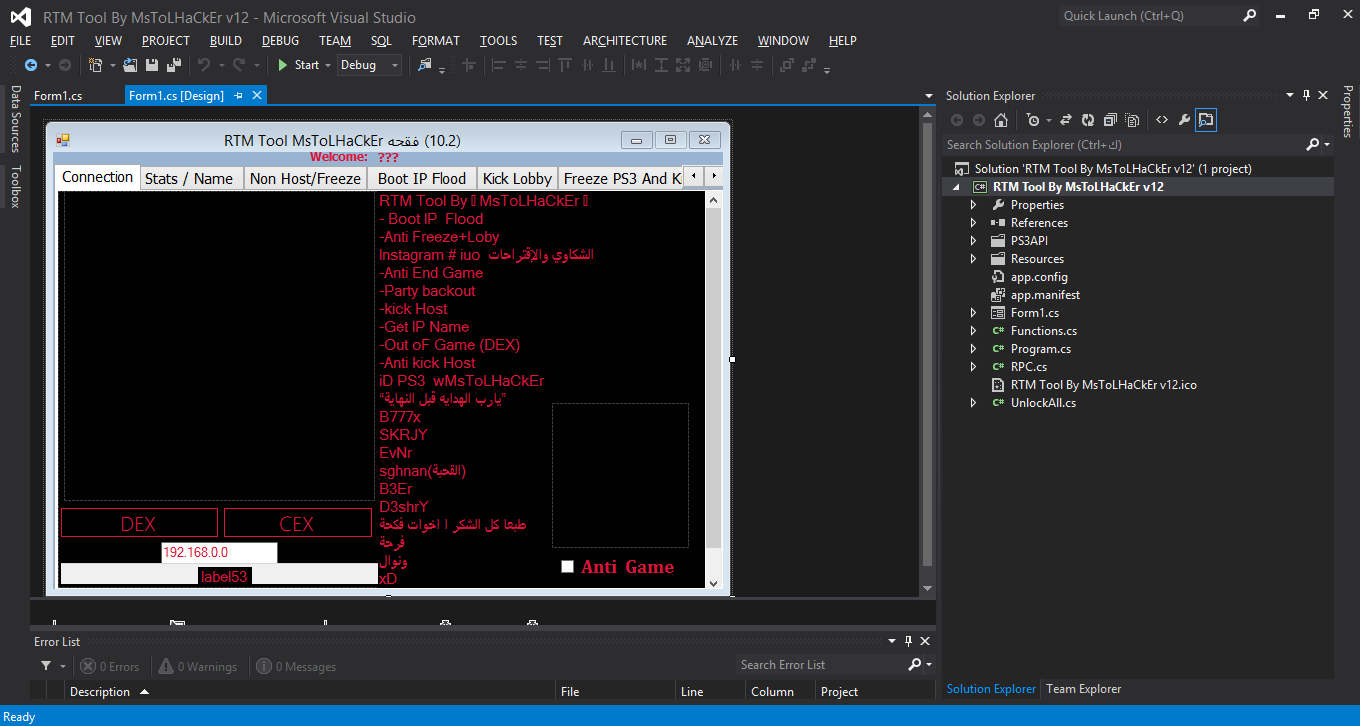Select the Stats / Name tab in the form
The width and height of the screenshot is (1360, 726).
point(189,178)
